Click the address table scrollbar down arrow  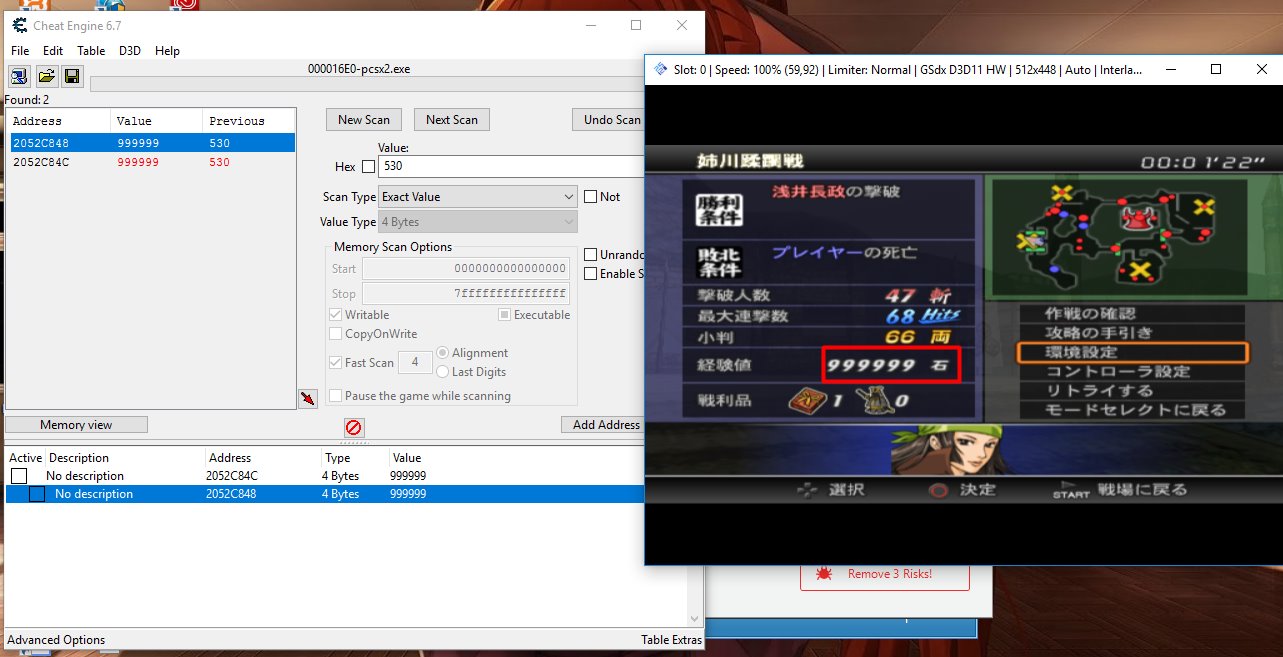pyautogui.click(x=696, y=620)
